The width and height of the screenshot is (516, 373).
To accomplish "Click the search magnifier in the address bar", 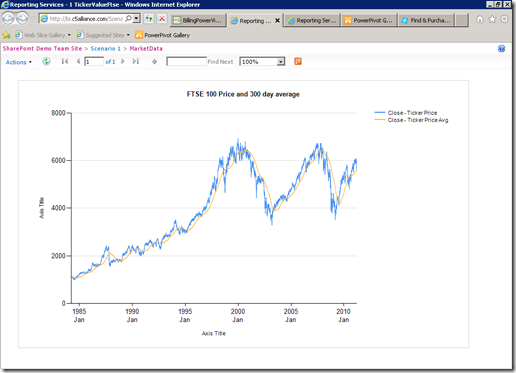I will [128, 19].
